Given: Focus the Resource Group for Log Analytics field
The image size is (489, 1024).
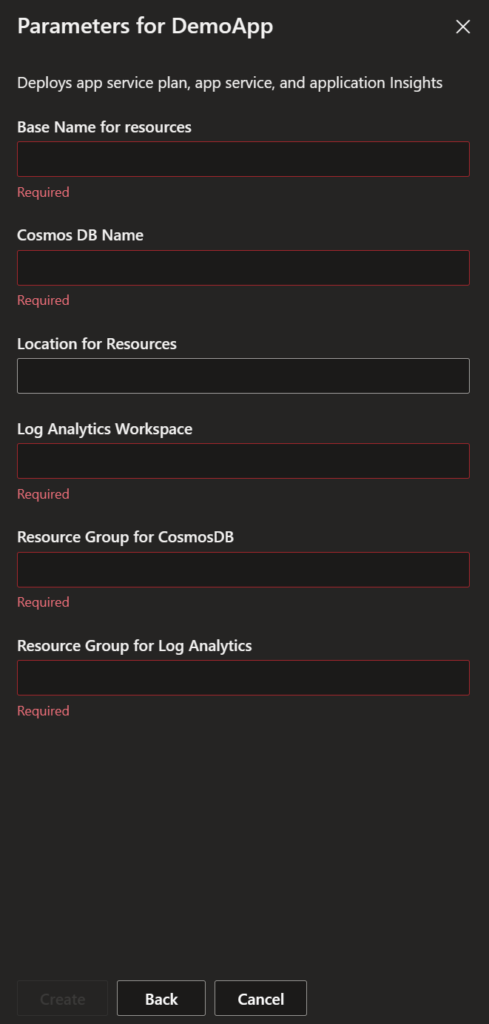Looking at the screenshot, I should tap(243, 678).
